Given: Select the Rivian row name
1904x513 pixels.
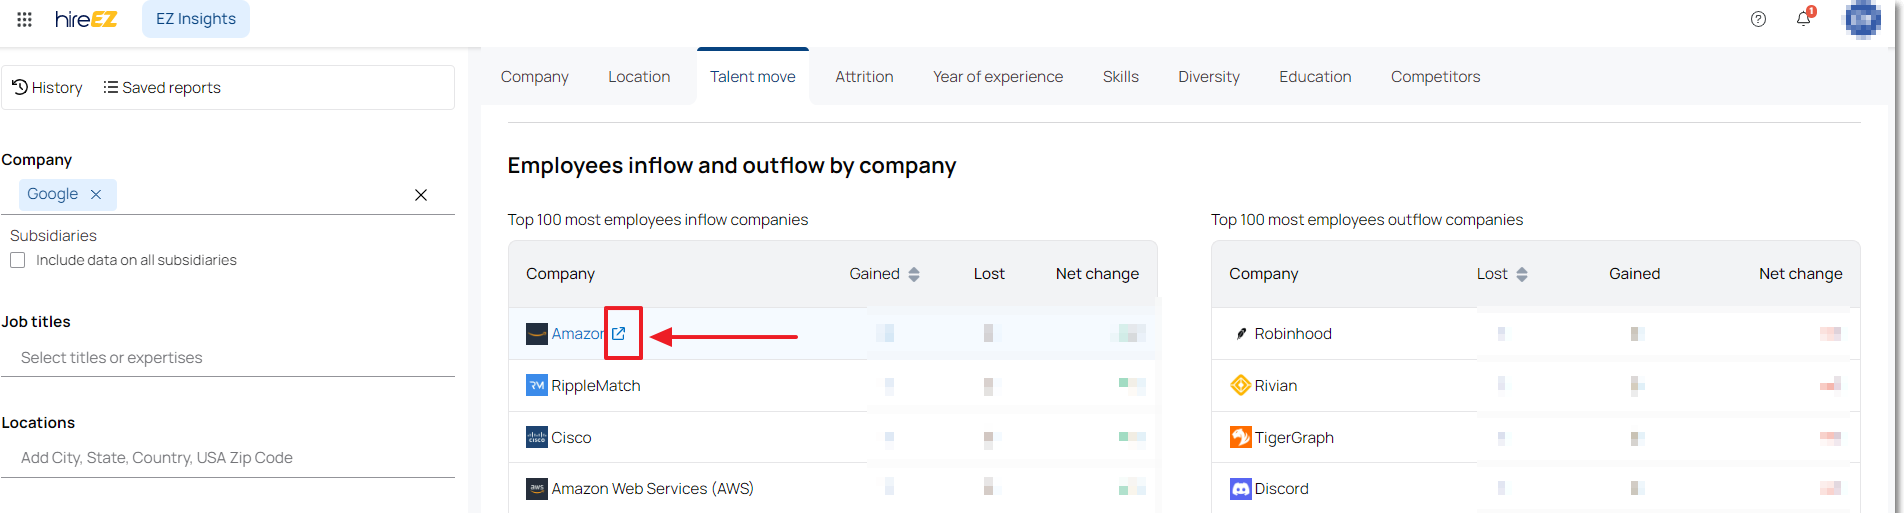Looking at the screenshot, I should coord(1276,386).
